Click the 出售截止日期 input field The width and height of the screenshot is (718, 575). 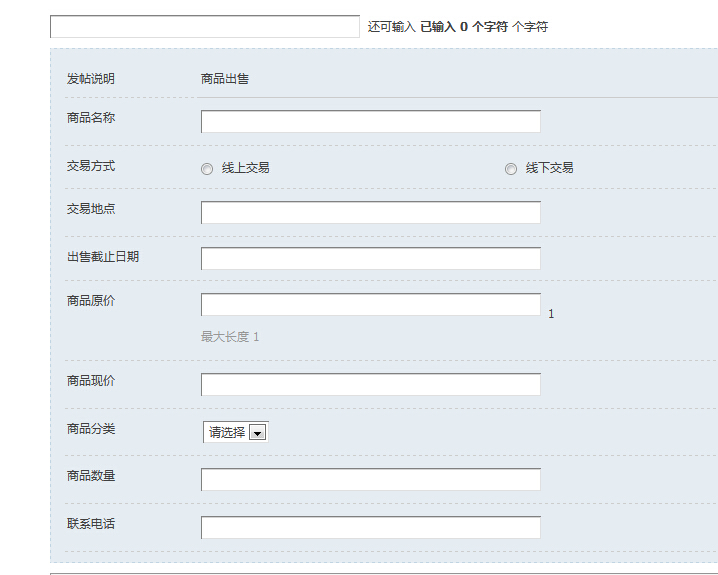[370, 259]
